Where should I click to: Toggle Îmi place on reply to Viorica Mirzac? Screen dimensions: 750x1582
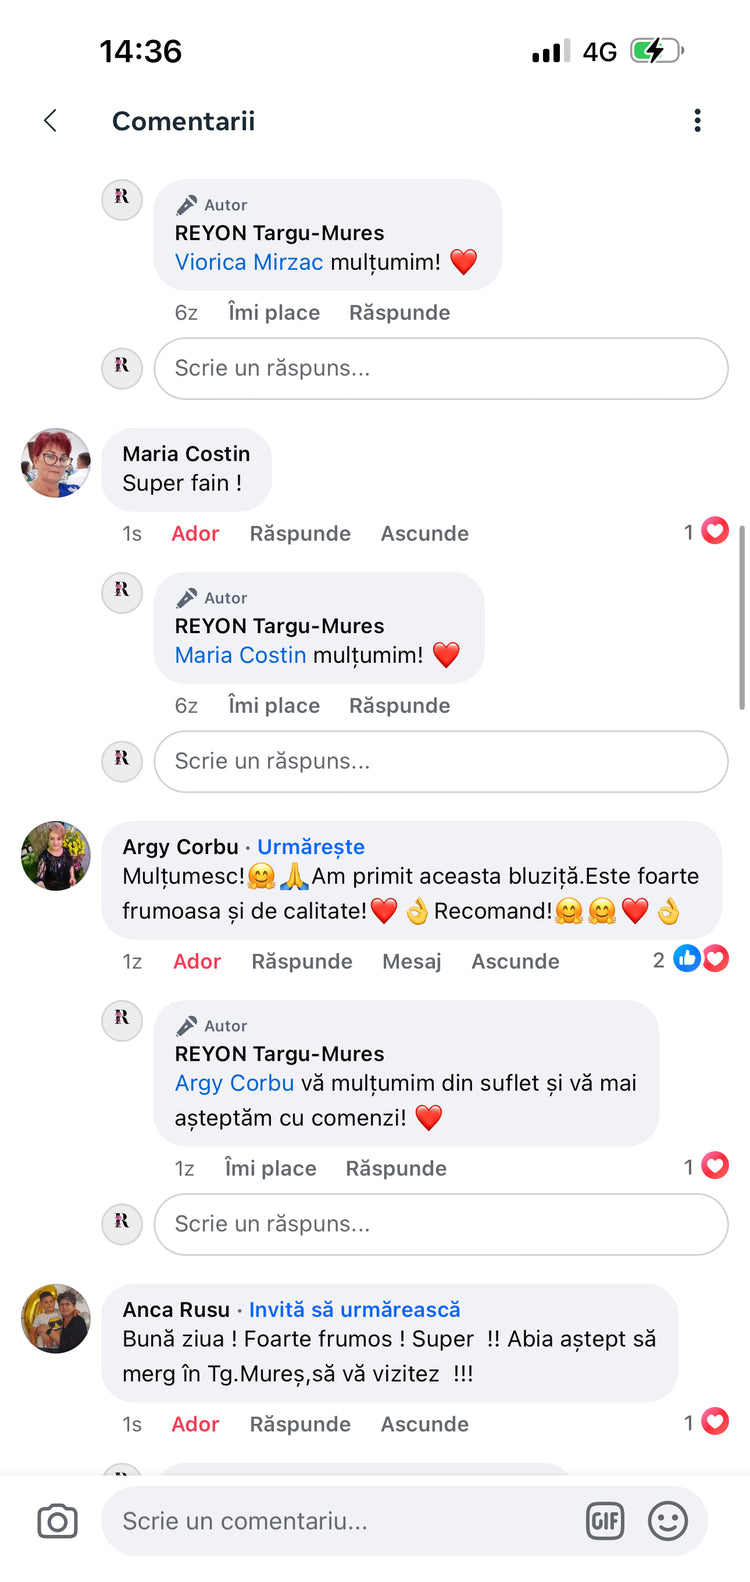(274, 312)
